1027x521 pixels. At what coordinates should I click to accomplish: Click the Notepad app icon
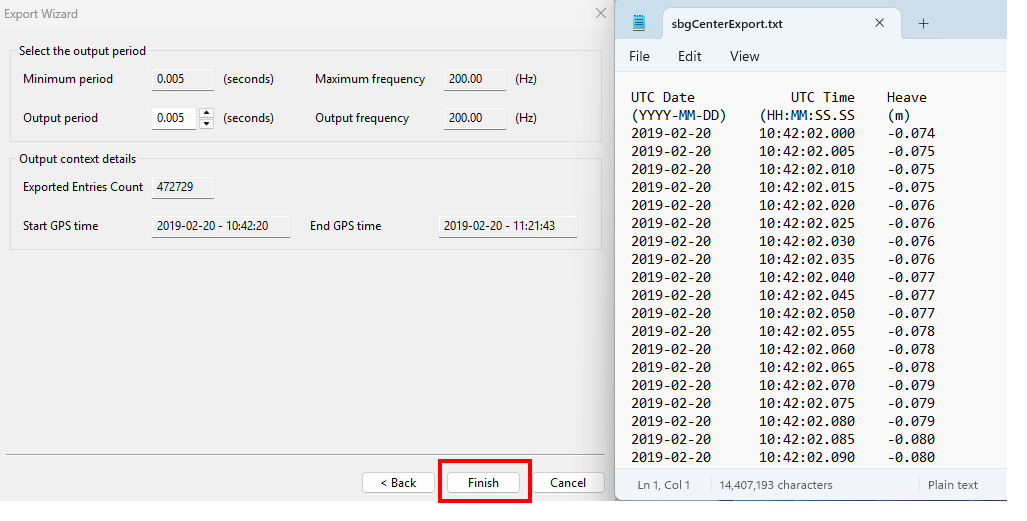639,23
